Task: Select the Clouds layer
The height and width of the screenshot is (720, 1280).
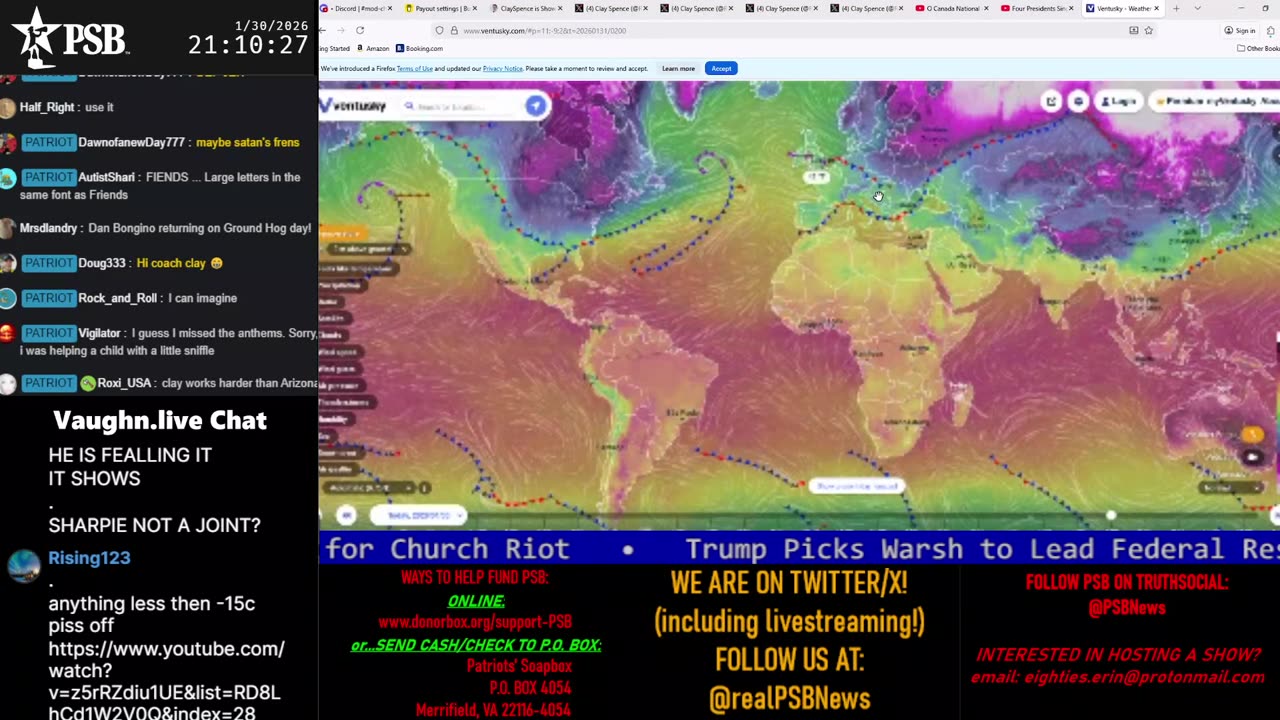Action: 334,335
